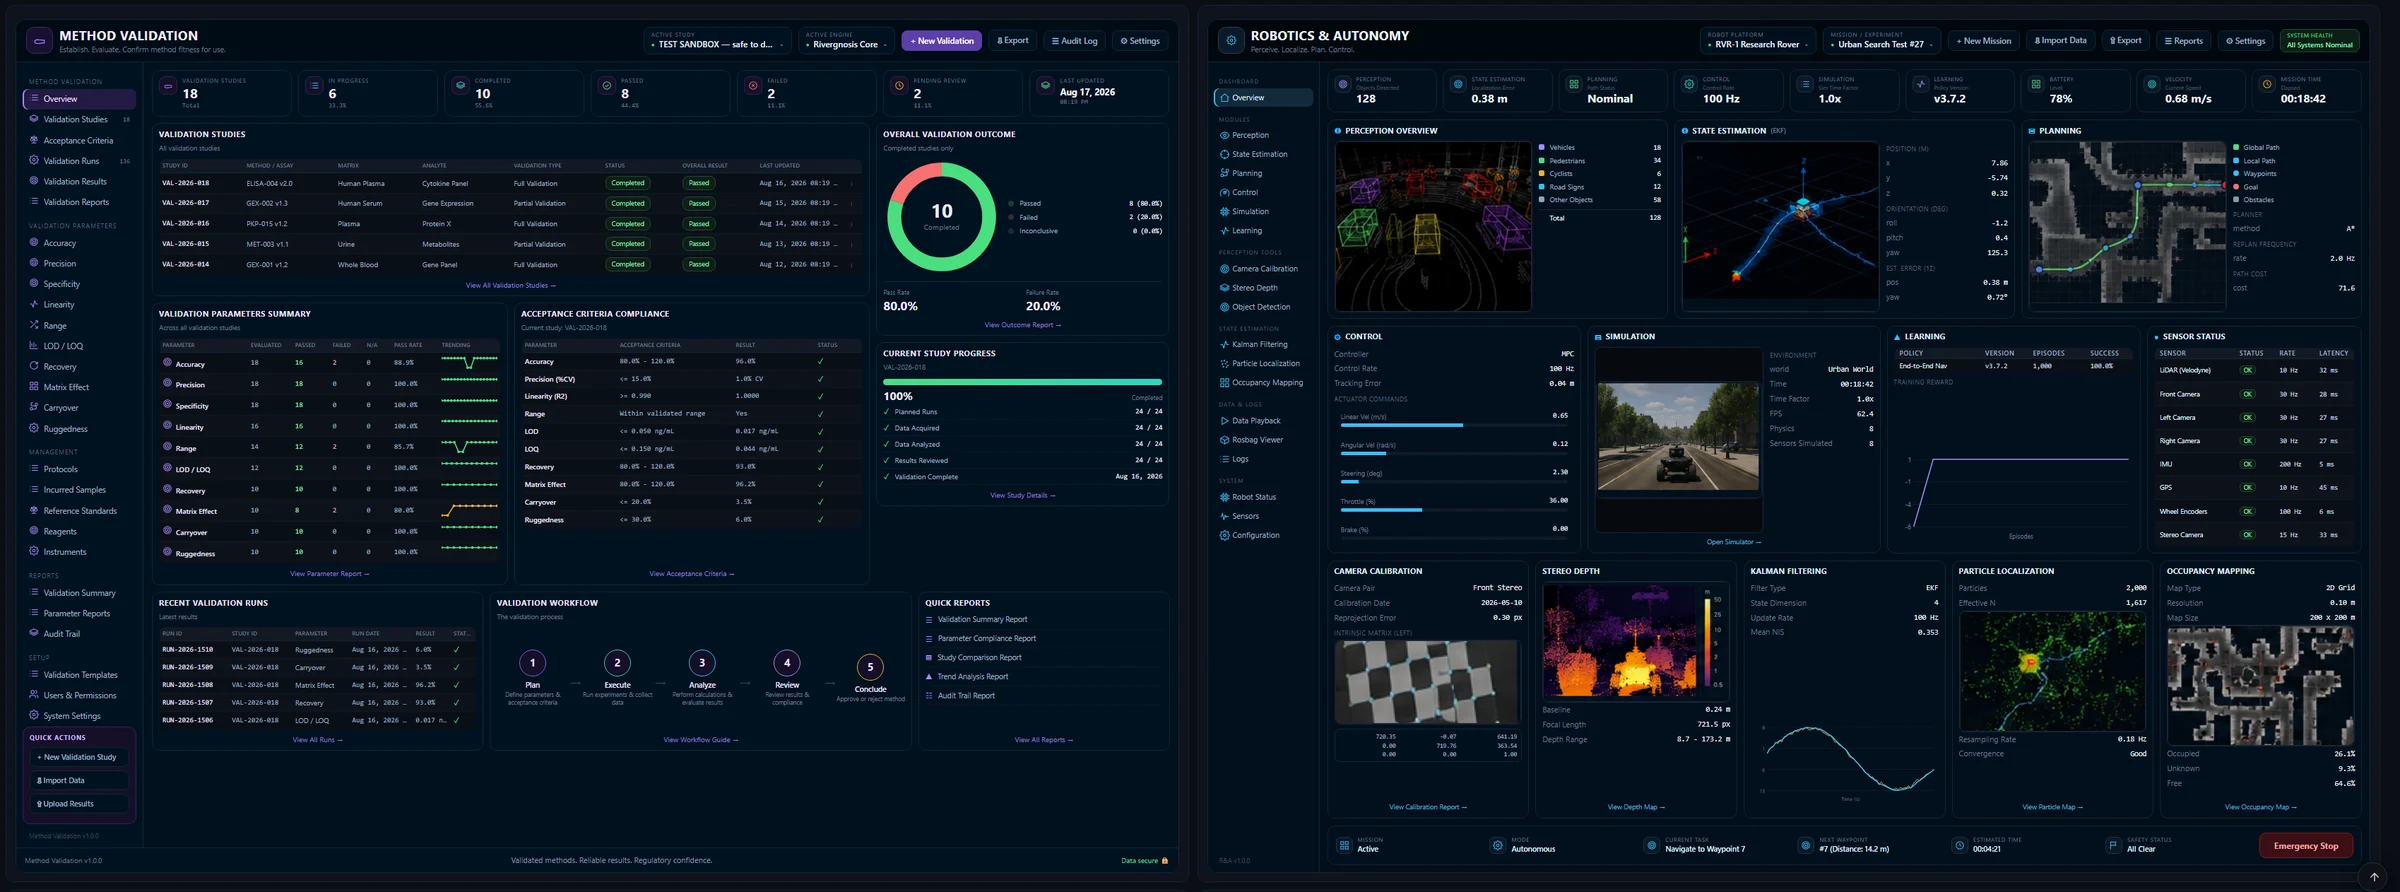Click the Emergency Stop button
The image size is (2400, 892).
point(2306,846)
